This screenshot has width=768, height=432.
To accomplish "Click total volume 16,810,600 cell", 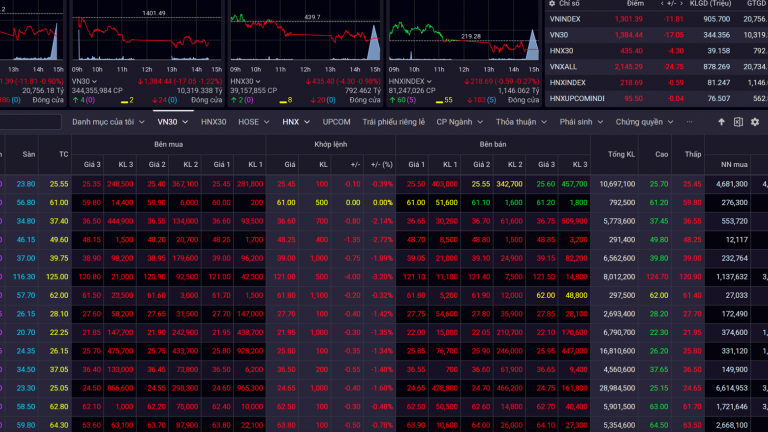I will (x=617, y=351).
